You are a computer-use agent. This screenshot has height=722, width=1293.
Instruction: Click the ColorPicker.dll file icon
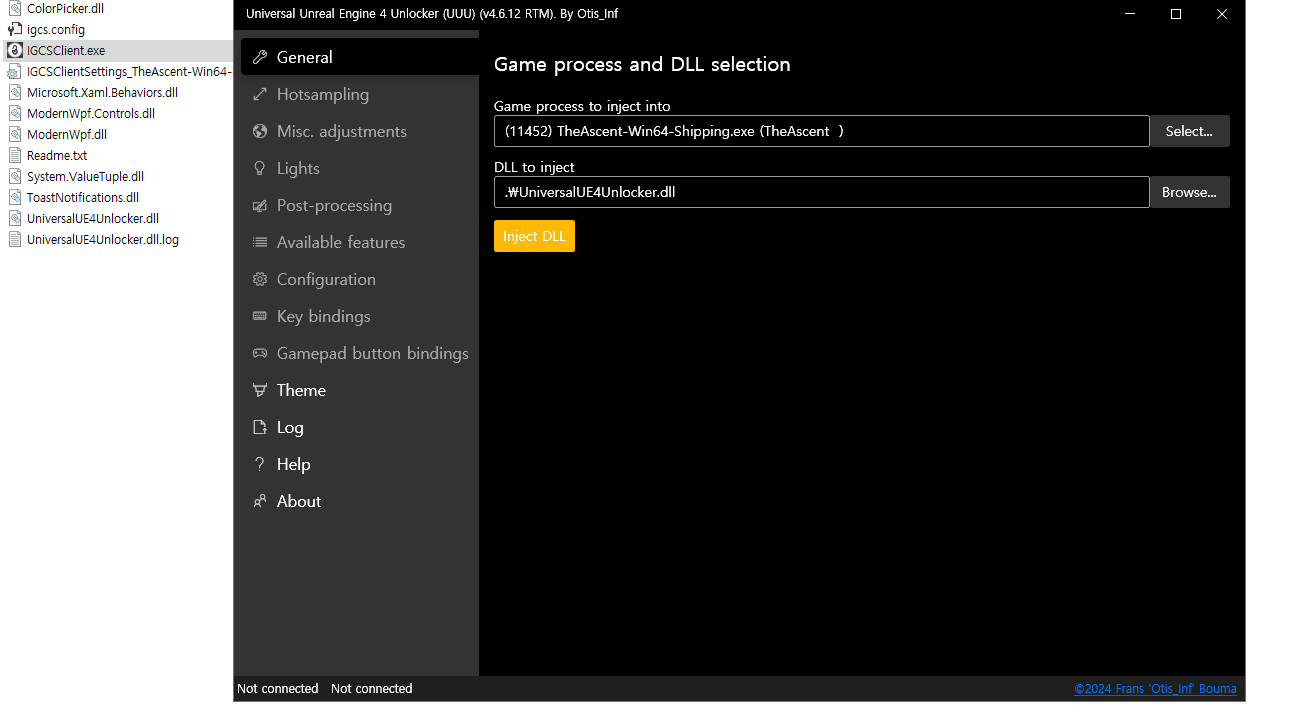(15, 8)
